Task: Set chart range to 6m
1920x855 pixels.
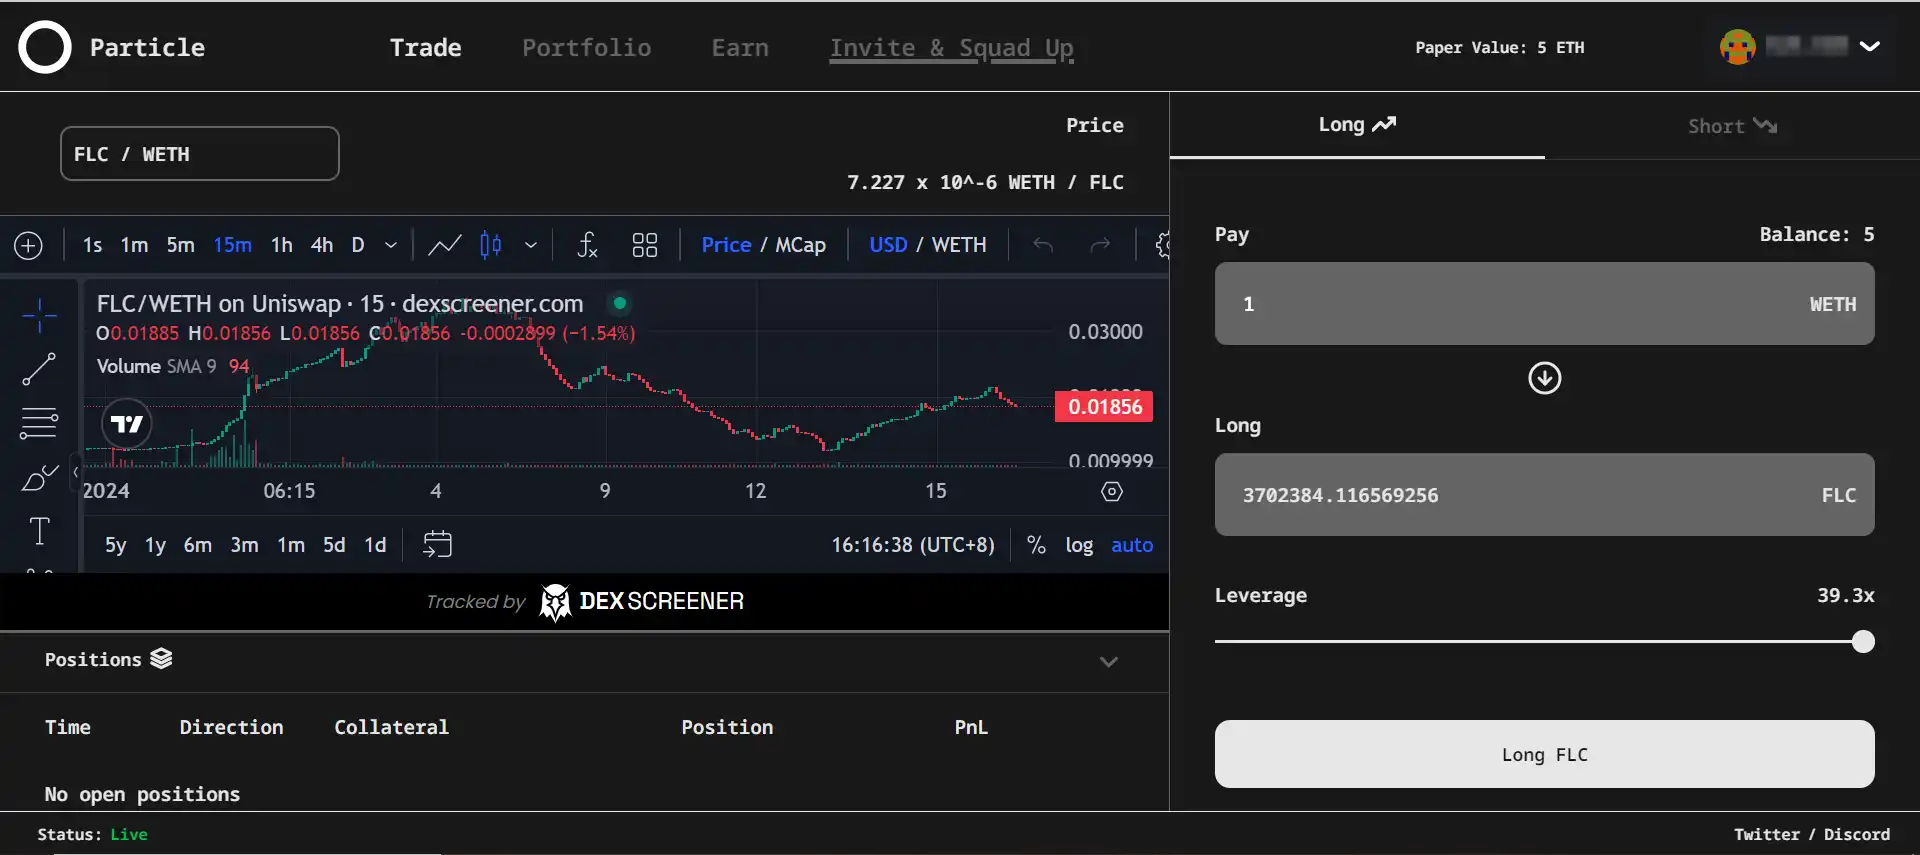Action: (197, 545)
